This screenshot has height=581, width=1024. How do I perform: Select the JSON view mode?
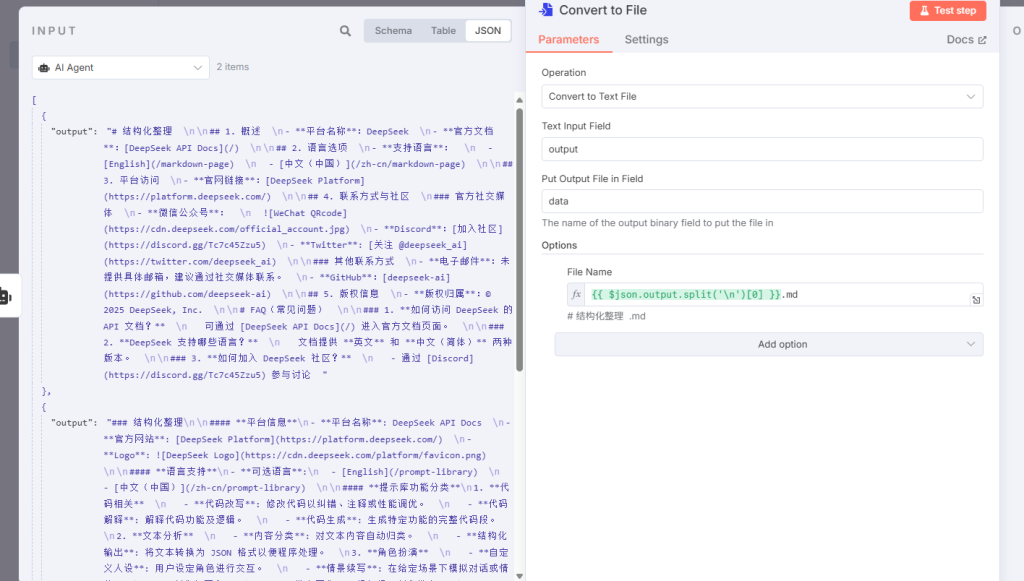pyautogui.click(x=488, y=31)
